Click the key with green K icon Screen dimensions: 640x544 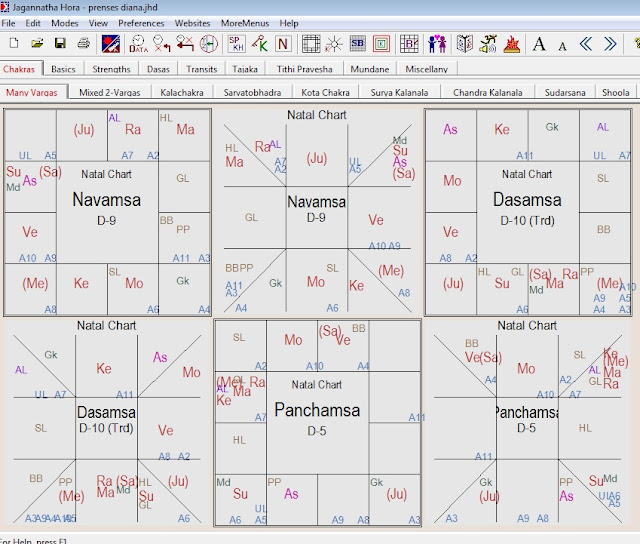tap(260, 44)
